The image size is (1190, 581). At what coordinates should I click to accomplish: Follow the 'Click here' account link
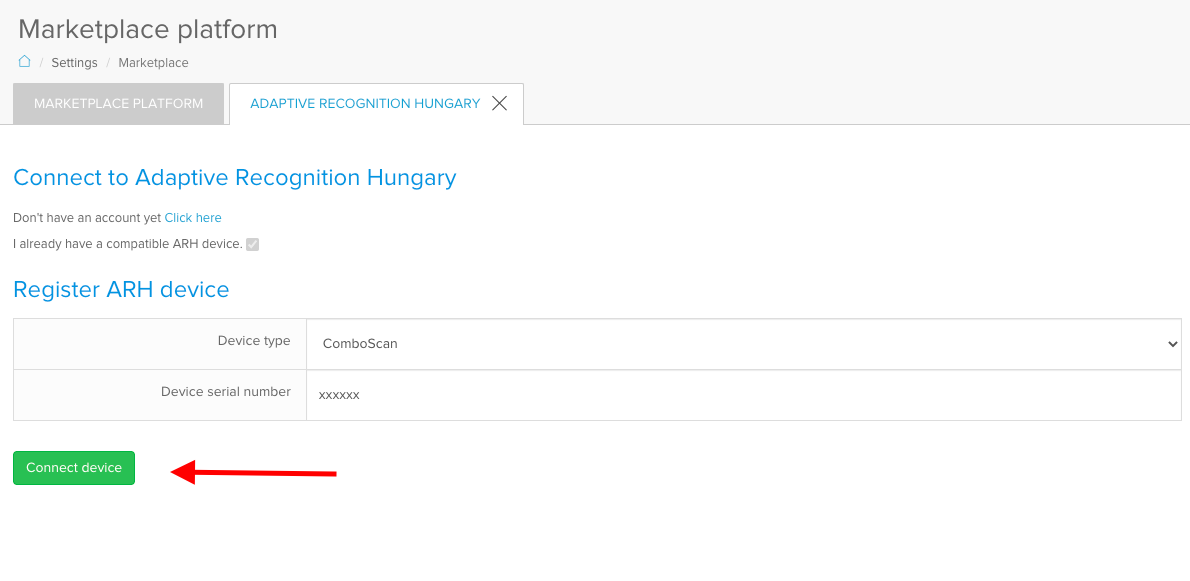[x=193, y=218]
